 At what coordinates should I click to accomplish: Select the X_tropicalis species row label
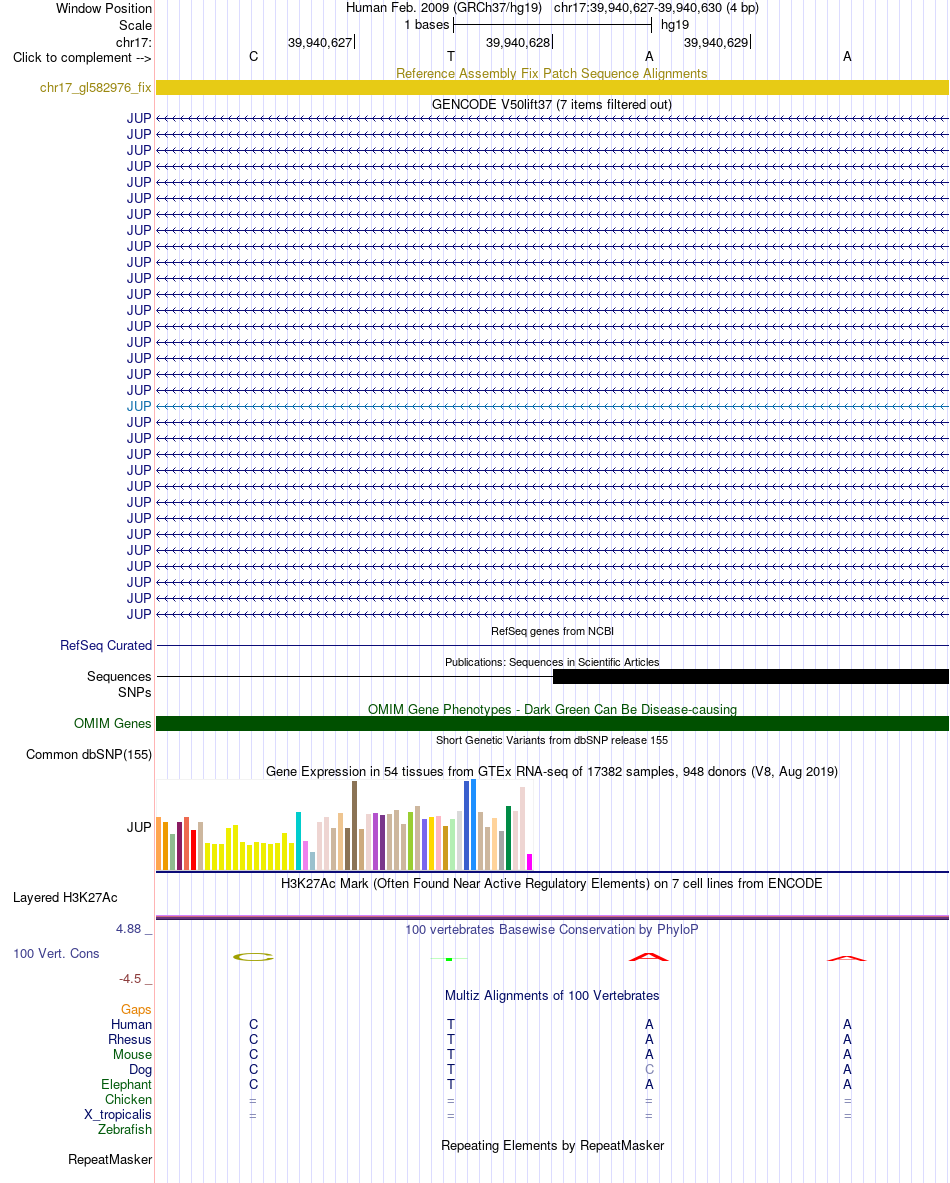pyautogui.click(x=118, y=1114)
